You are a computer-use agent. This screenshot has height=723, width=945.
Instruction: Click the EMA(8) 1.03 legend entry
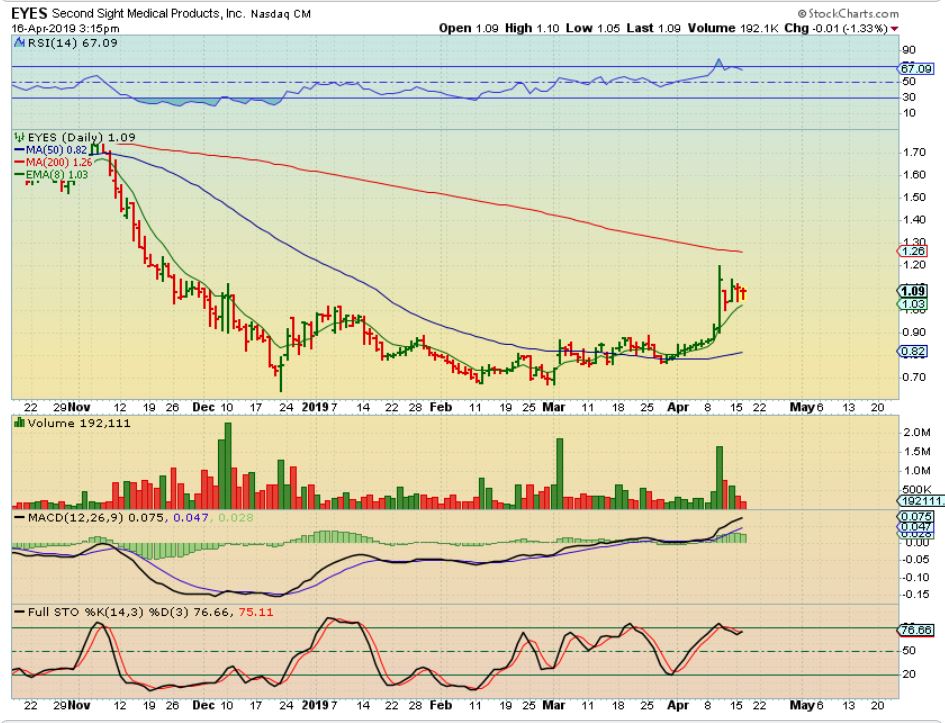[51, 175]
